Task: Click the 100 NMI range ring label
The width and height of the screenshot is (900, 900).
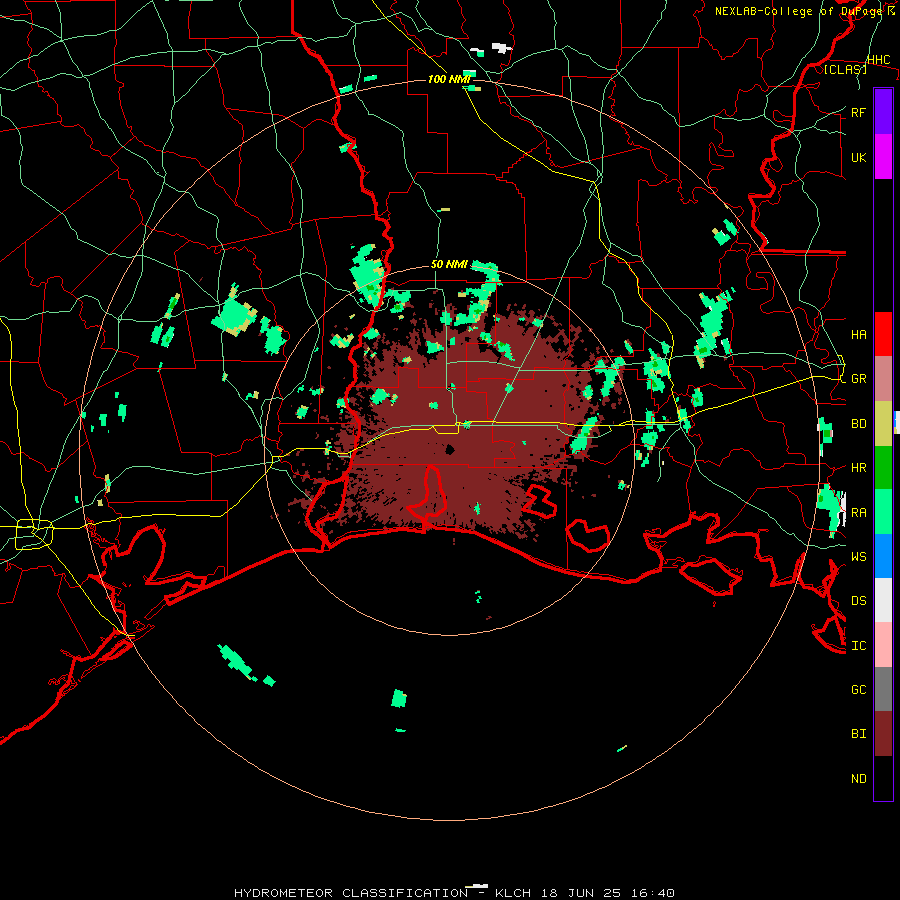Action: tap(448, 79)
